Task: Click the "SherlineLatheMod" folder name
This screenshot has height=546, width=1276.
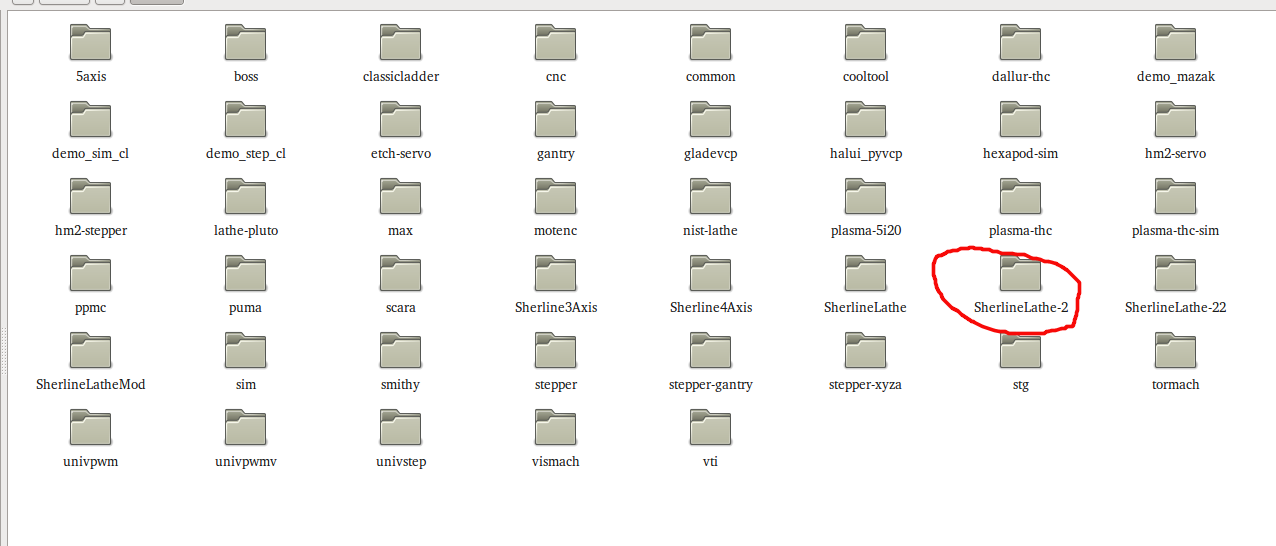Action: (90, 384)
